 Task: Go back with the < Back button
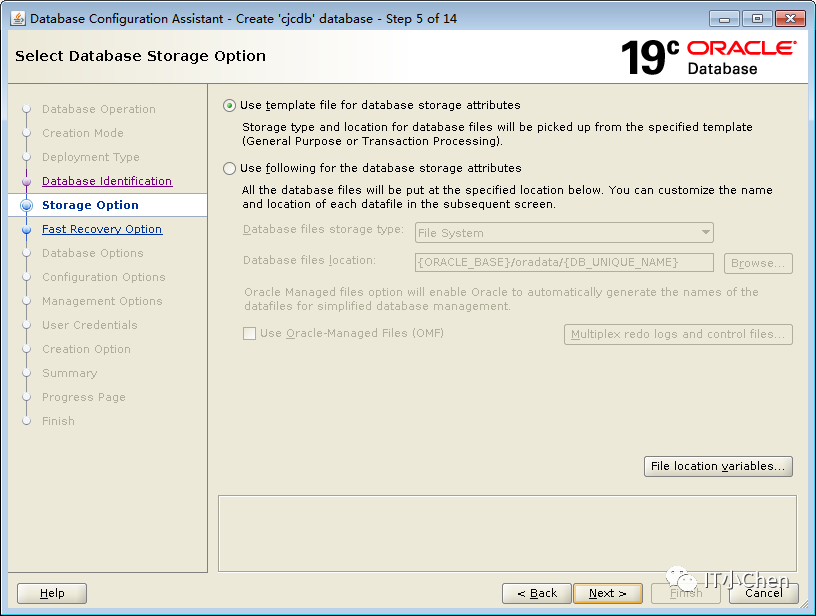click(537, 593)
